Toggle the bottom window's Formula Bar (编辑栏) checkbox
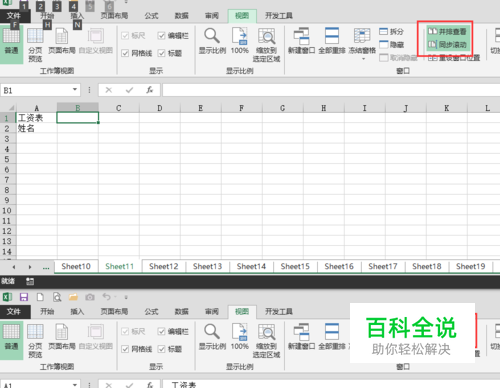Screen dimensions: 500x388 [161, 331]
